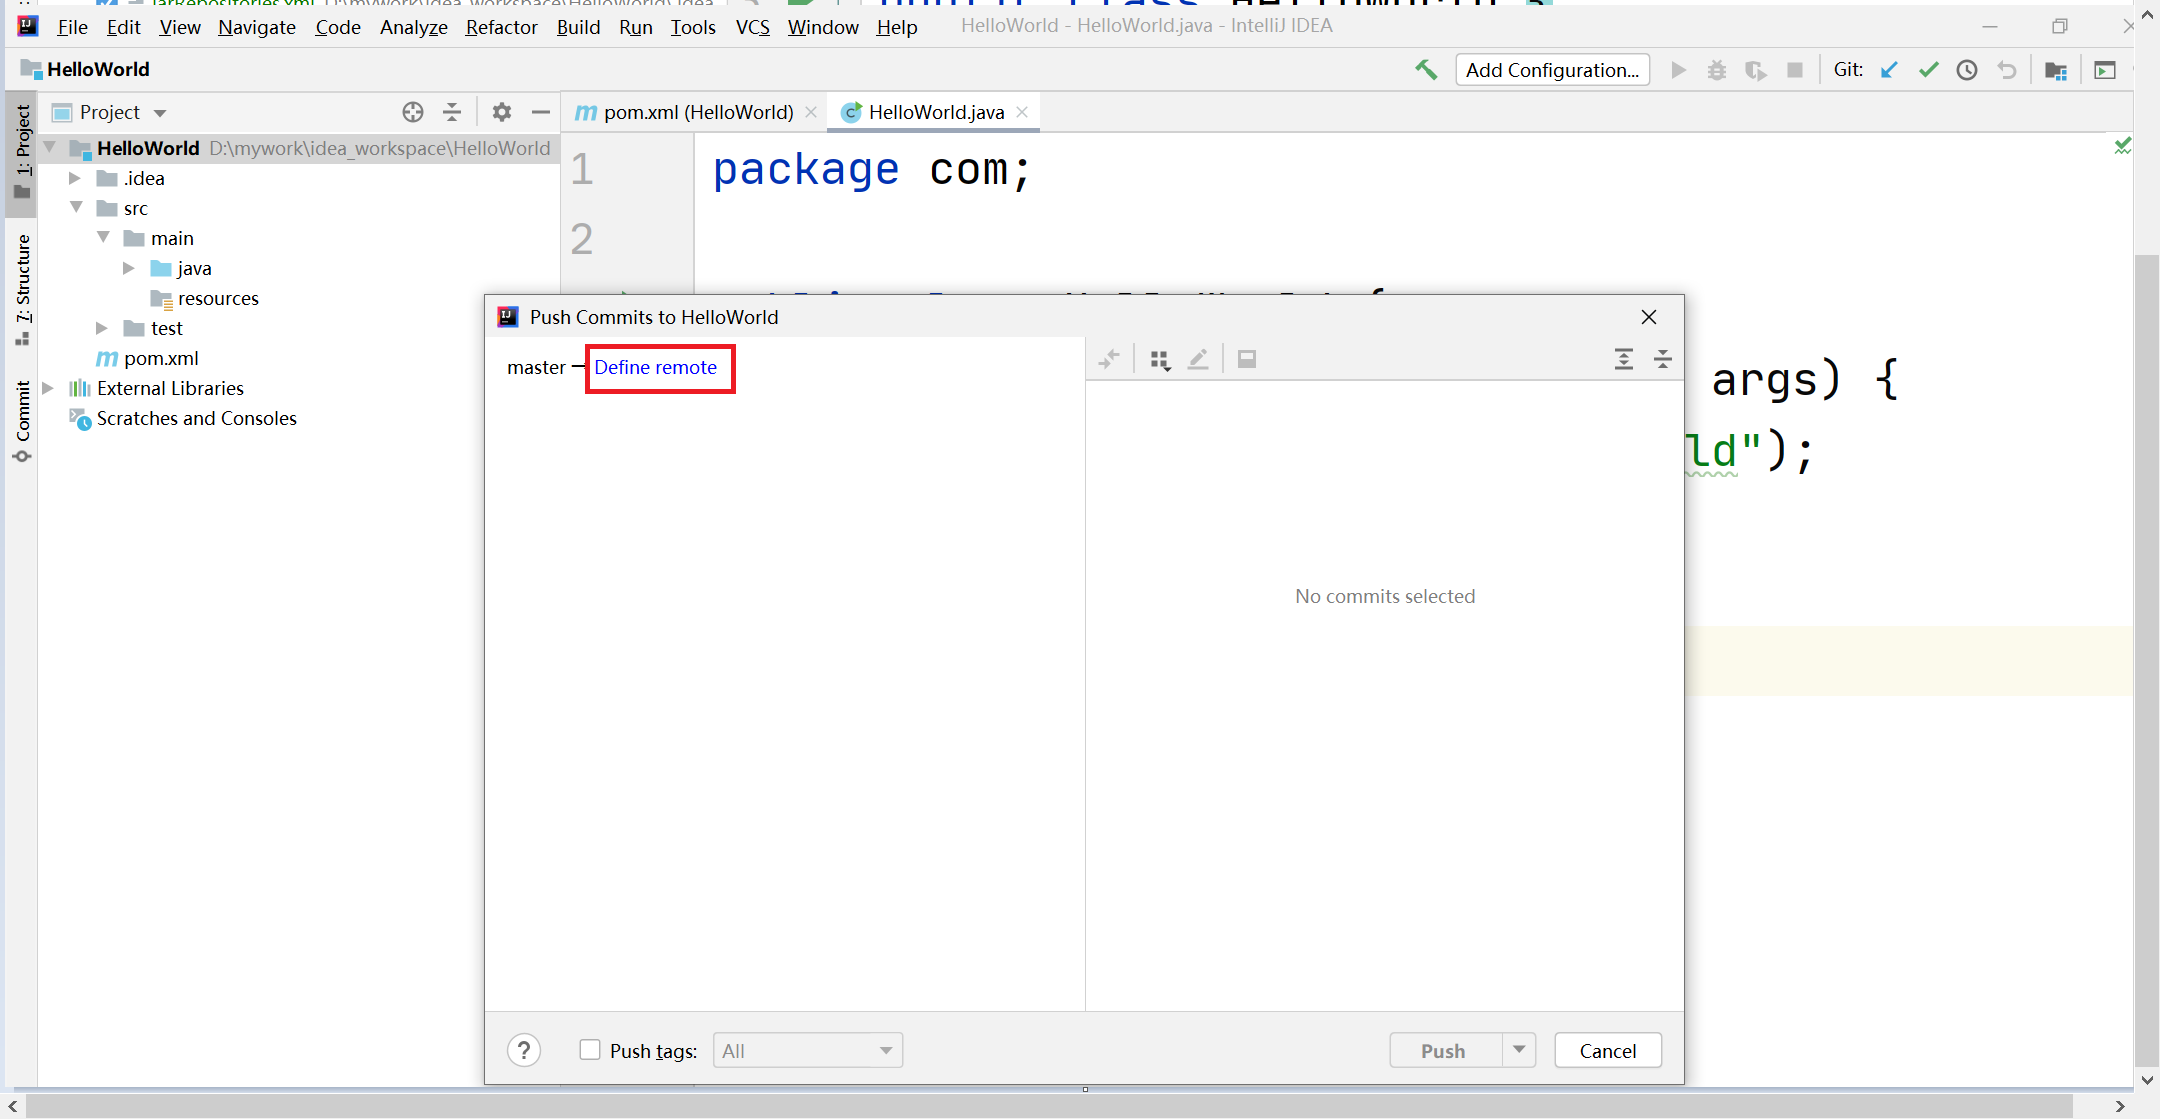Select crosshair locate icon in Project panel
The width and height of the screenshot is (2160, 1119).
(x=412, y=112)
